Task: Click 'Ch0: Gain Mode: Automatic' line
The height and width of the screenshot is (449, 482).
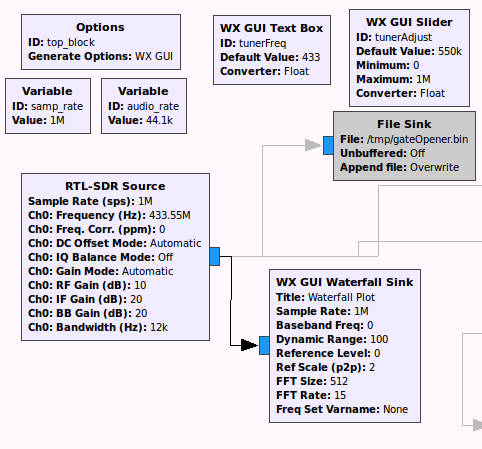Action: pos(101,271)
